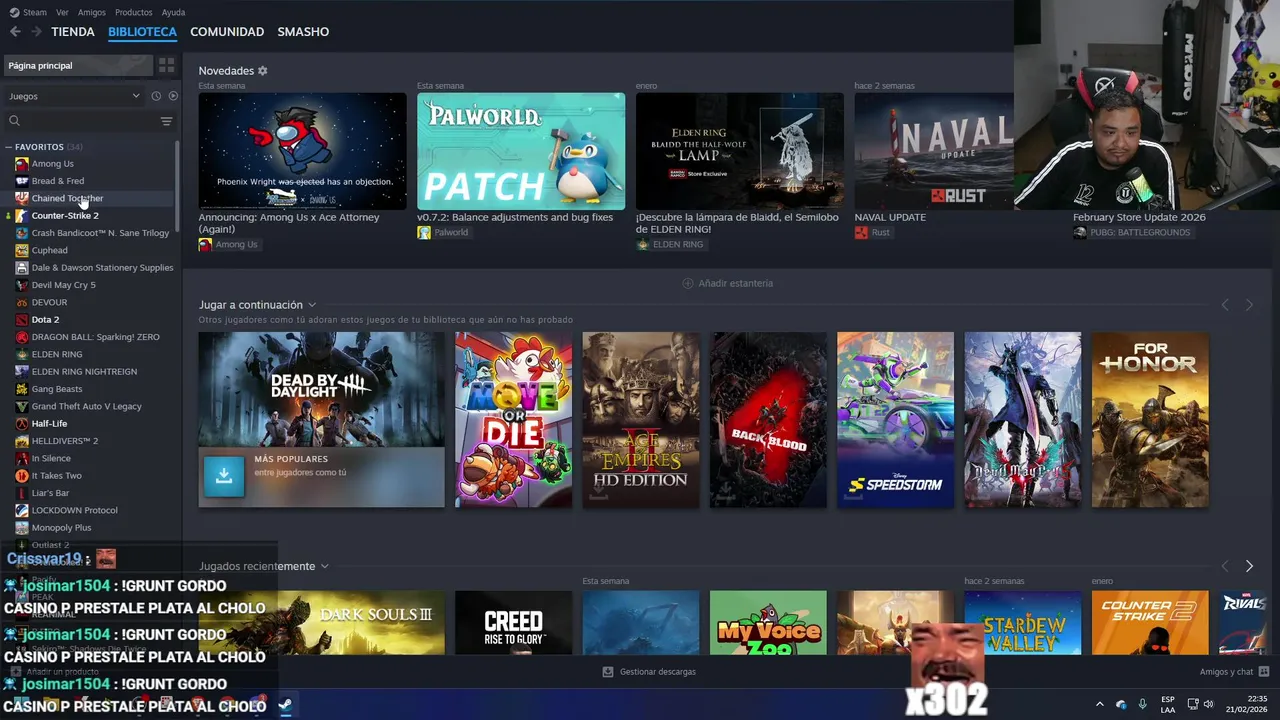Expand Jugar a continuación shelf dropdown
Image resolution: width=1280 pixels, height=720 pixels.
click(x=312, y=305)
